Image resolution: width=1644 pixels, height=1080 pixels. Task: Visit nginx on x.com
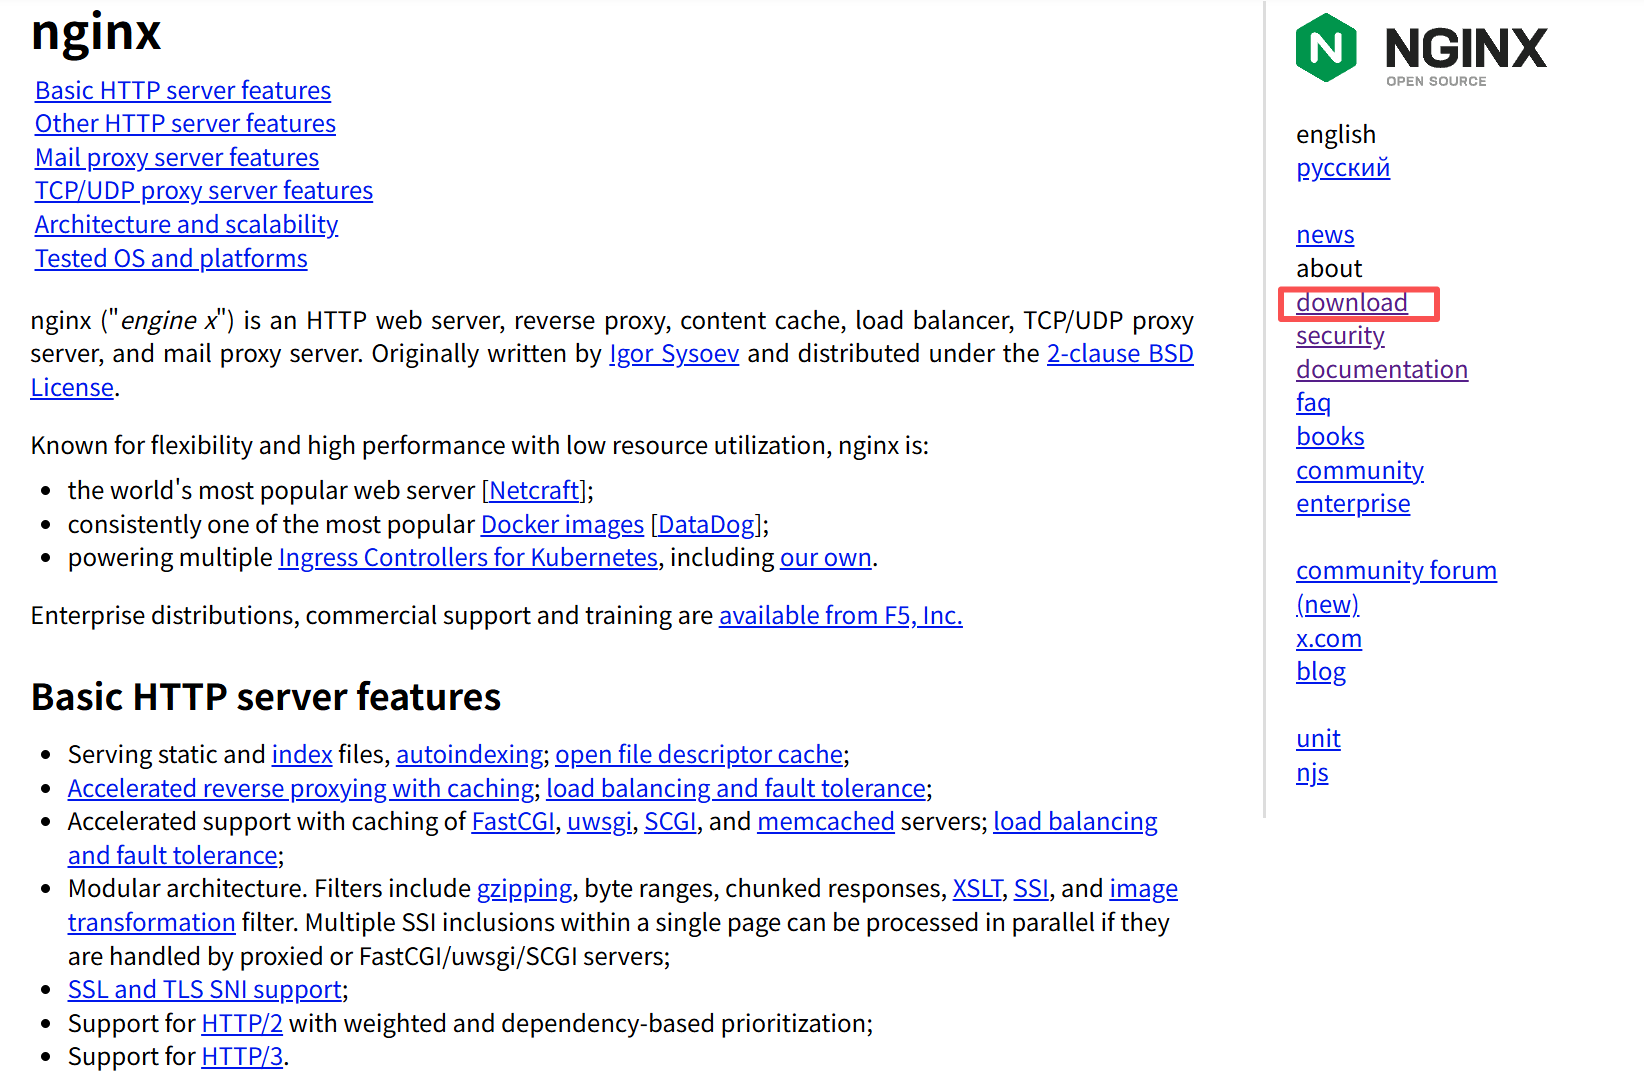click(1329, 638)
